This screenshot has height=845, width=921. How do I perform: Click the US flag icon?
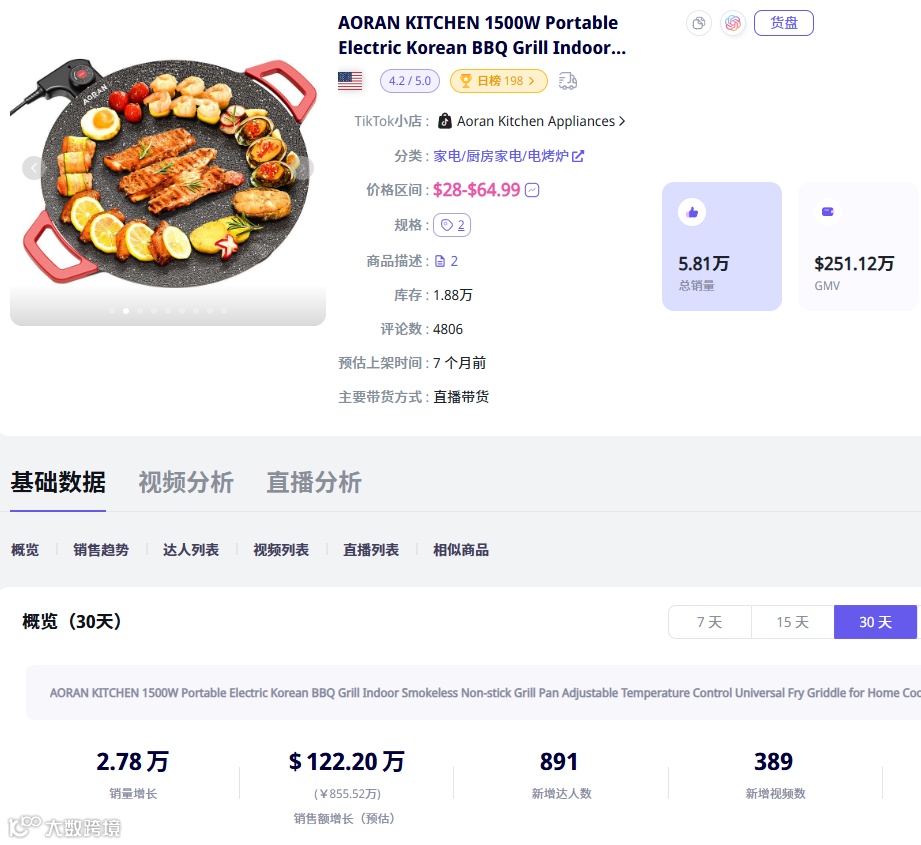coord(350,81)
